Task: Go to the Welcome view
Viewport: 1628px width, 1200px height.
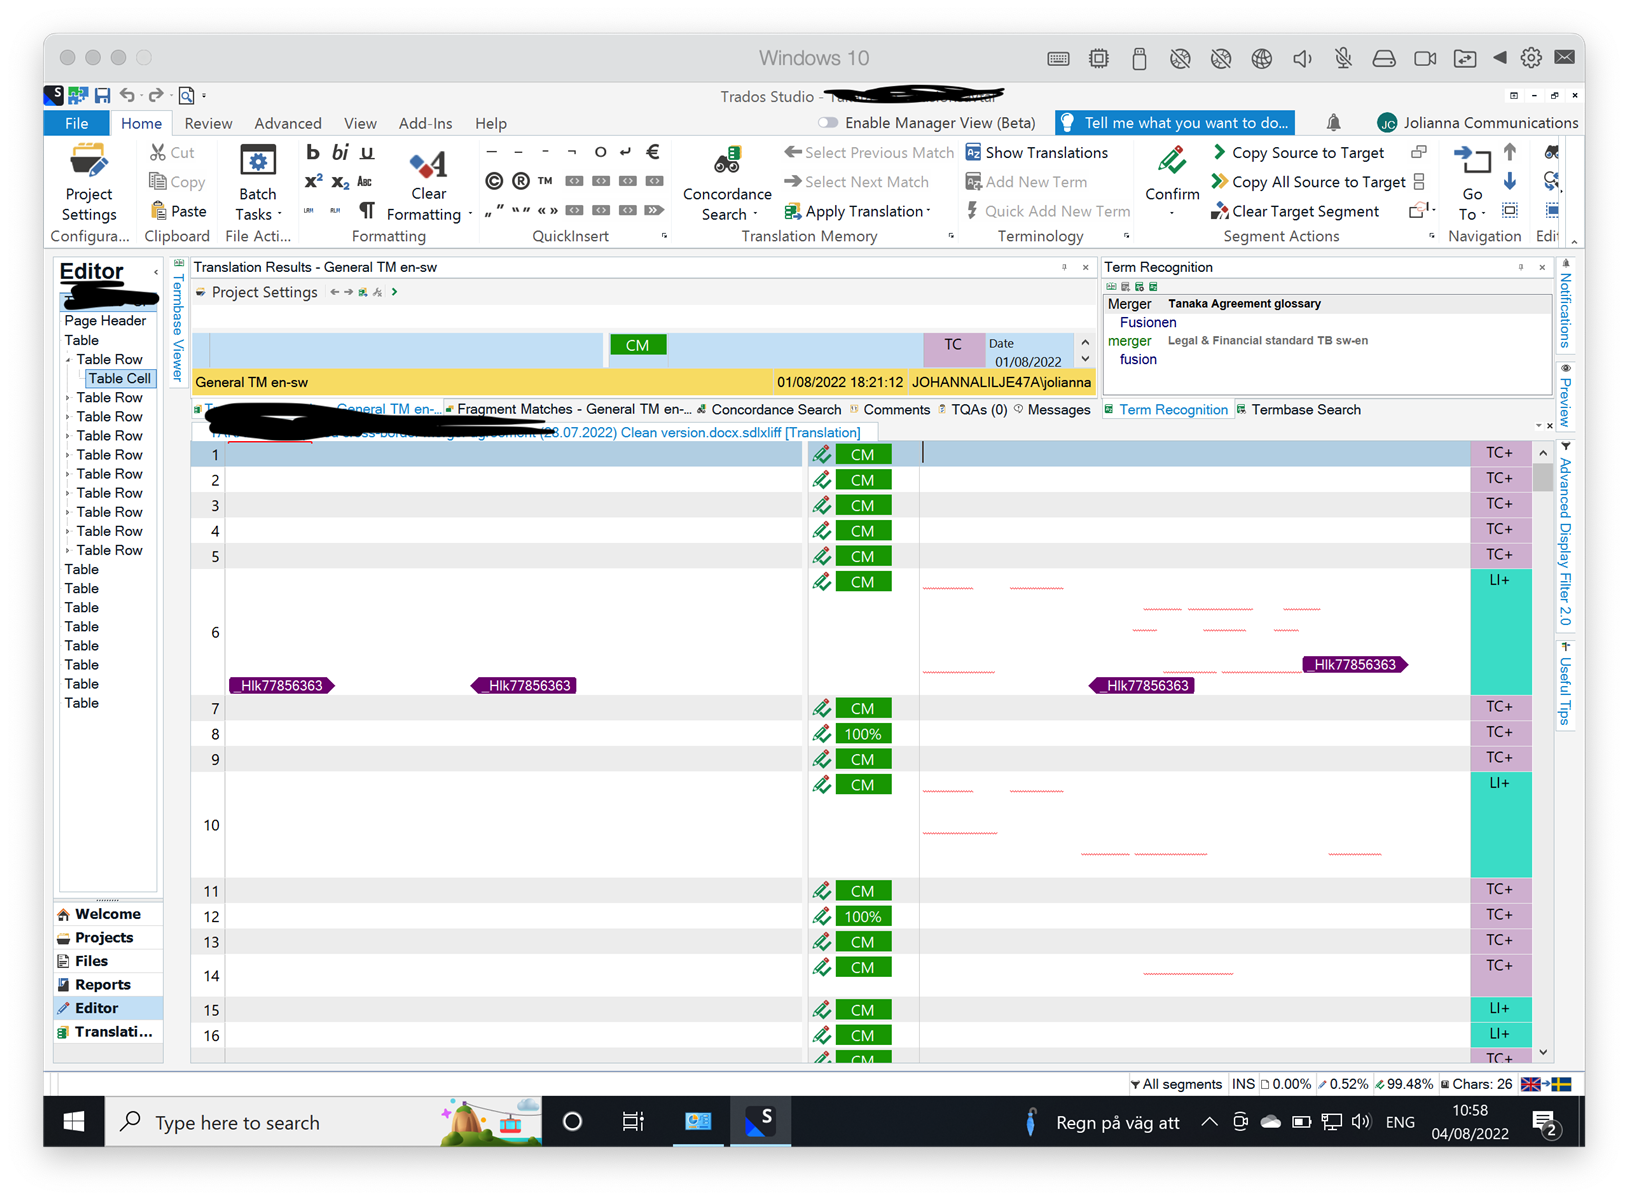Action: tap(107, 914)
